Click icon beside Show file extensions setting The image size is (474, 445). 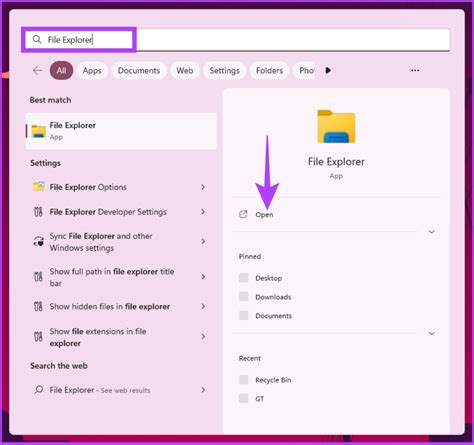pos(38,337)
